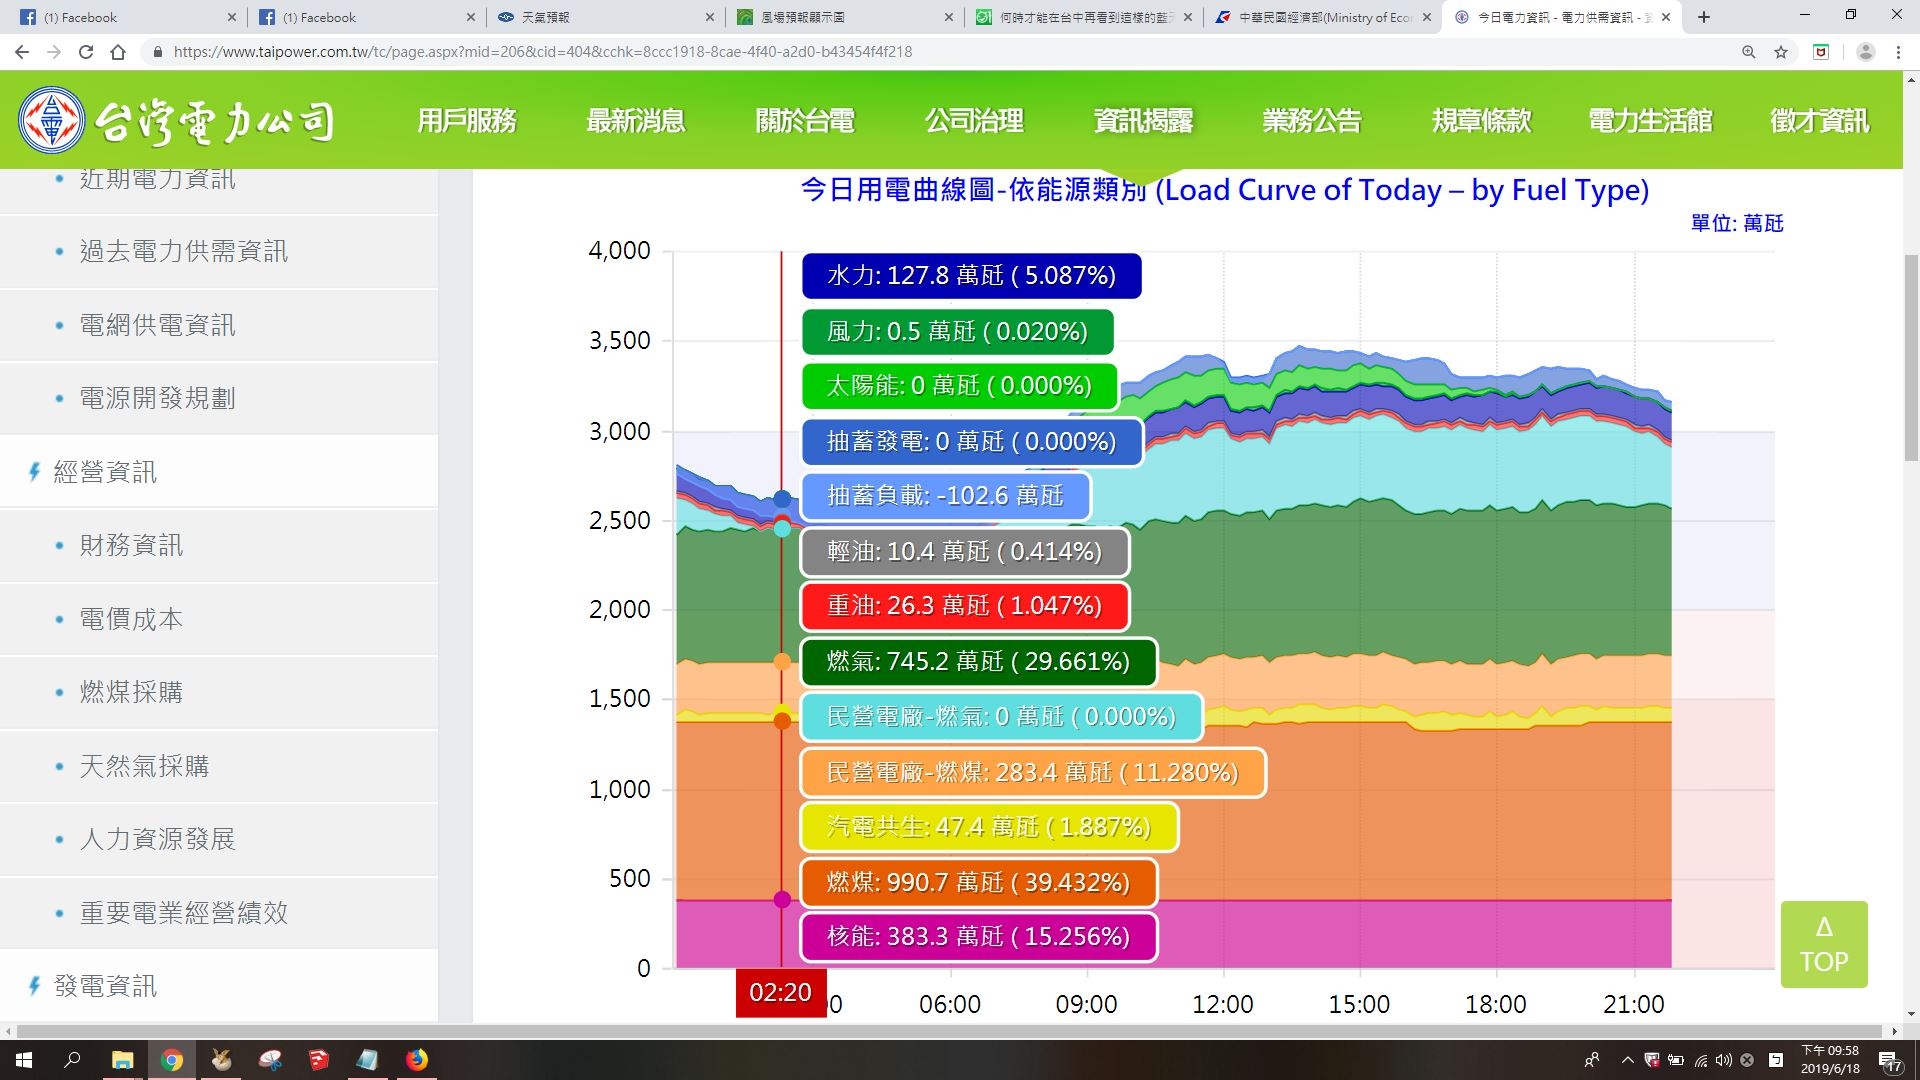
Task: Click the 燃氣 745.2 tooltip entry
Action: point(979,661)
